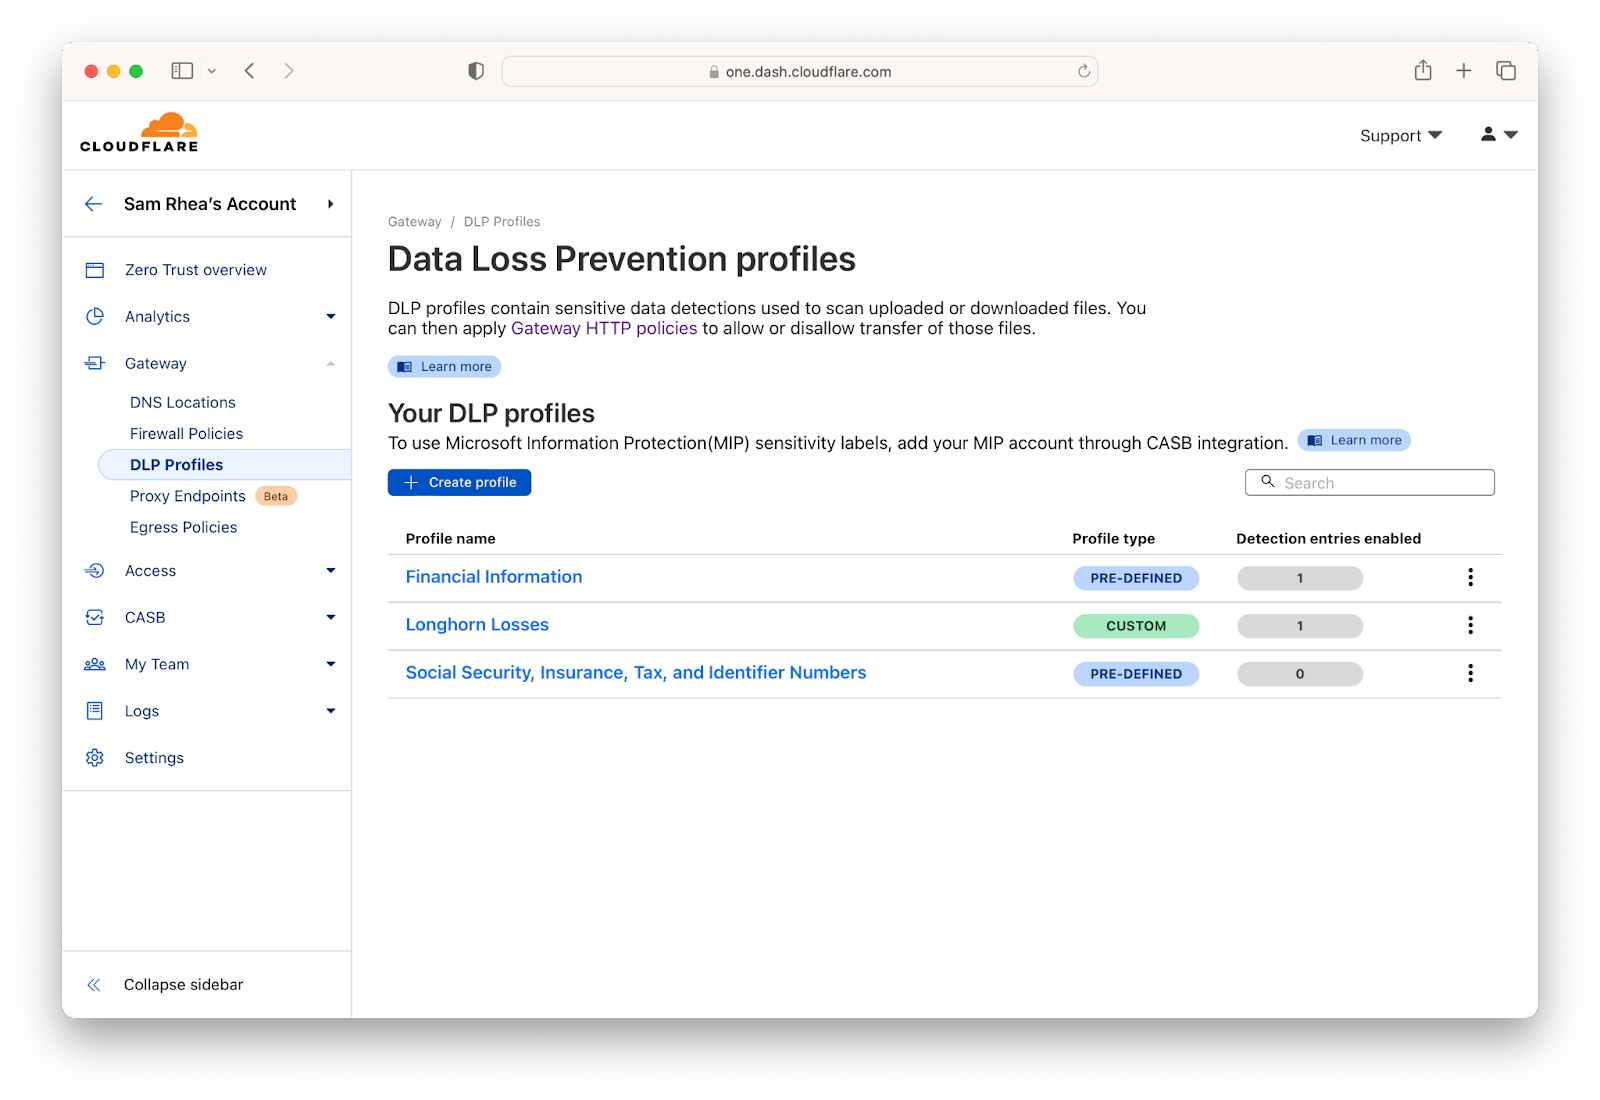
Task: Open three-dot menu for Financial Information
Action: tap(1470, 577)
